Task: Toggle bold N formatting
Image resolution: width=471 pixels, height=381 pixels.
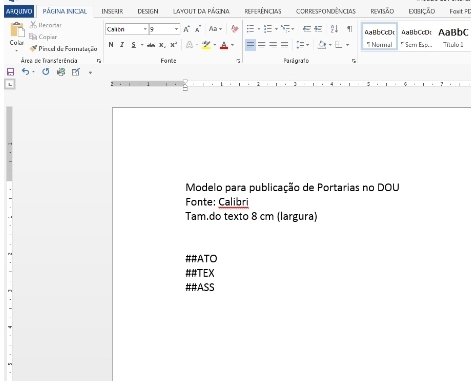Action: coord(111,45)
